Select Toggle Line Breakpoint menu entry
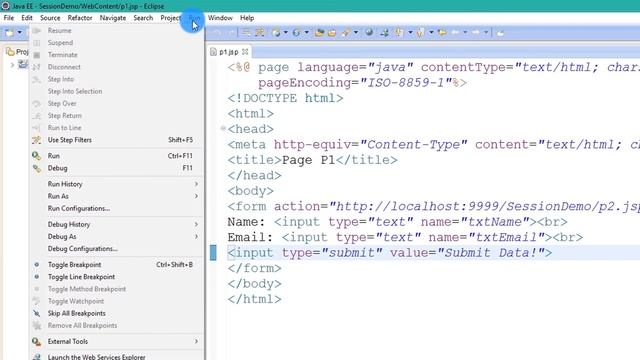This screenshot has height=360, width=640. [117, 277]
